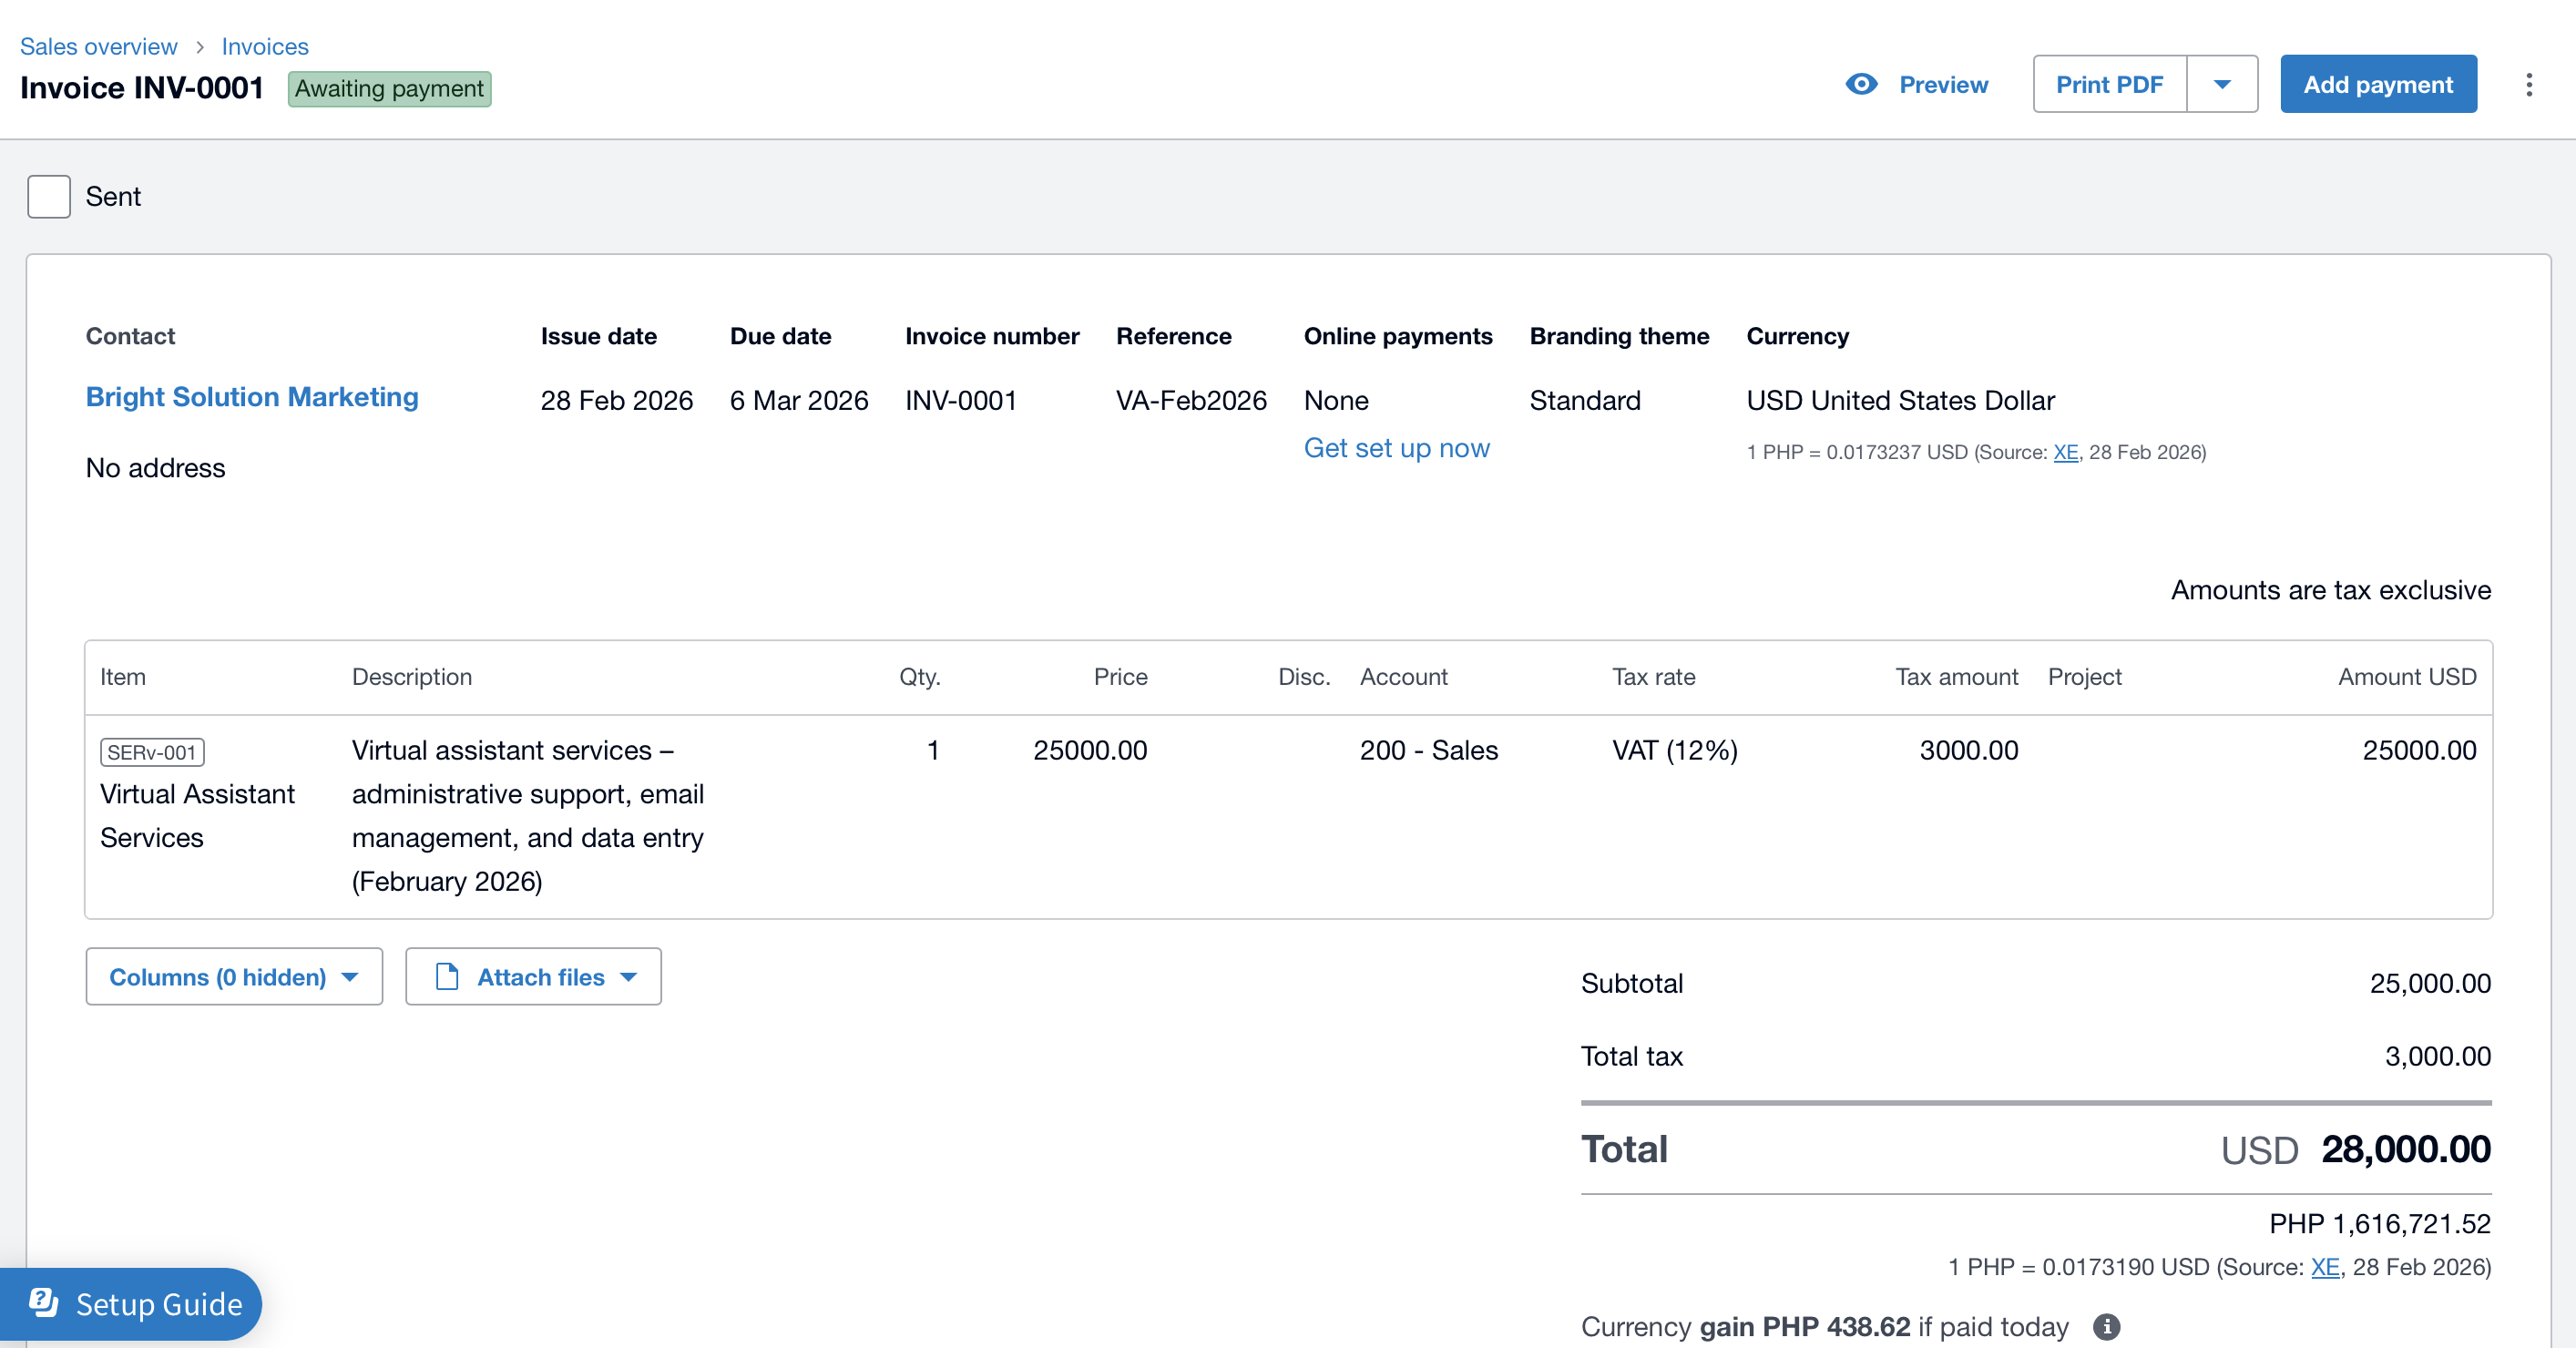This screenshot has width=2576, height=1348.
Task: Go to Sales overview breadcrumb
Action: click(x=98, y=47)
